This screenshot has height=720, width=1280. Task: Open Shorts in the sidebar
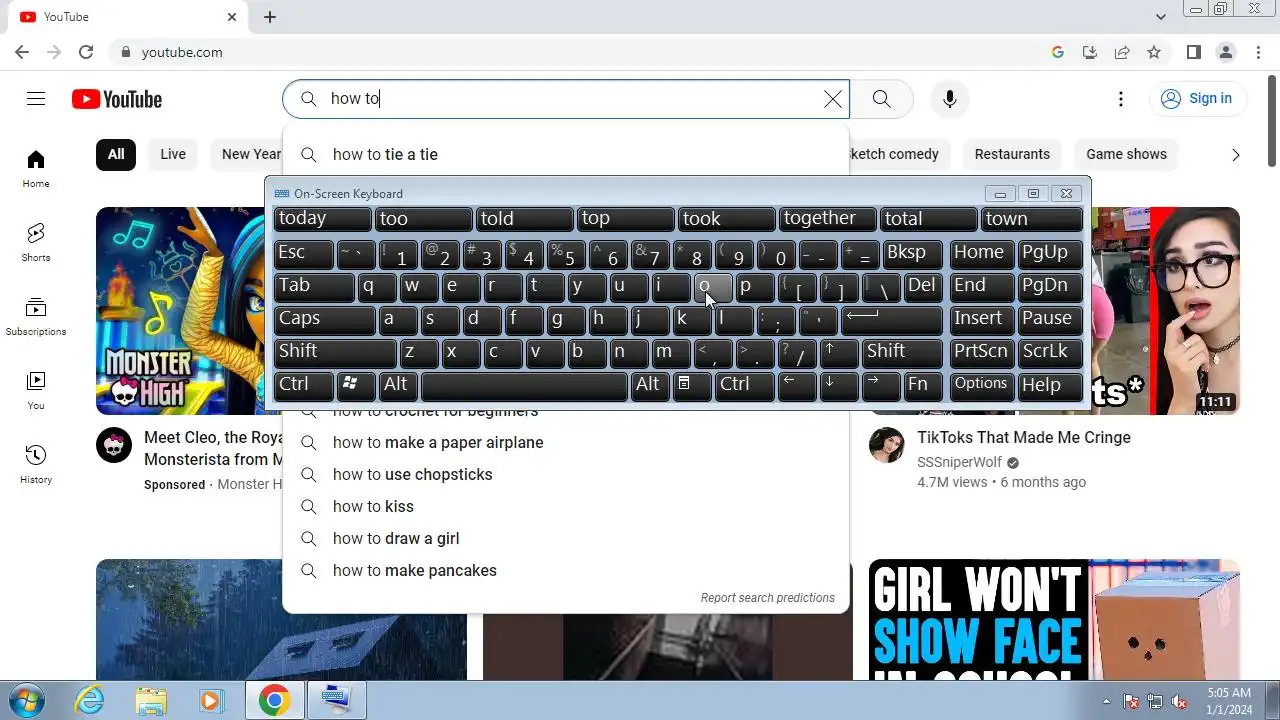pyautogui.click(x=36, y=242)
